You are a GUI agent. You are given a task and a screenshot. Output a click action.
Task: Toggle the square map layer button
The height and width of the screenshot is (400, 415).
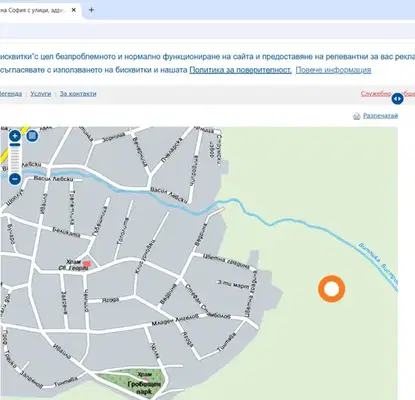click(32, 136)
